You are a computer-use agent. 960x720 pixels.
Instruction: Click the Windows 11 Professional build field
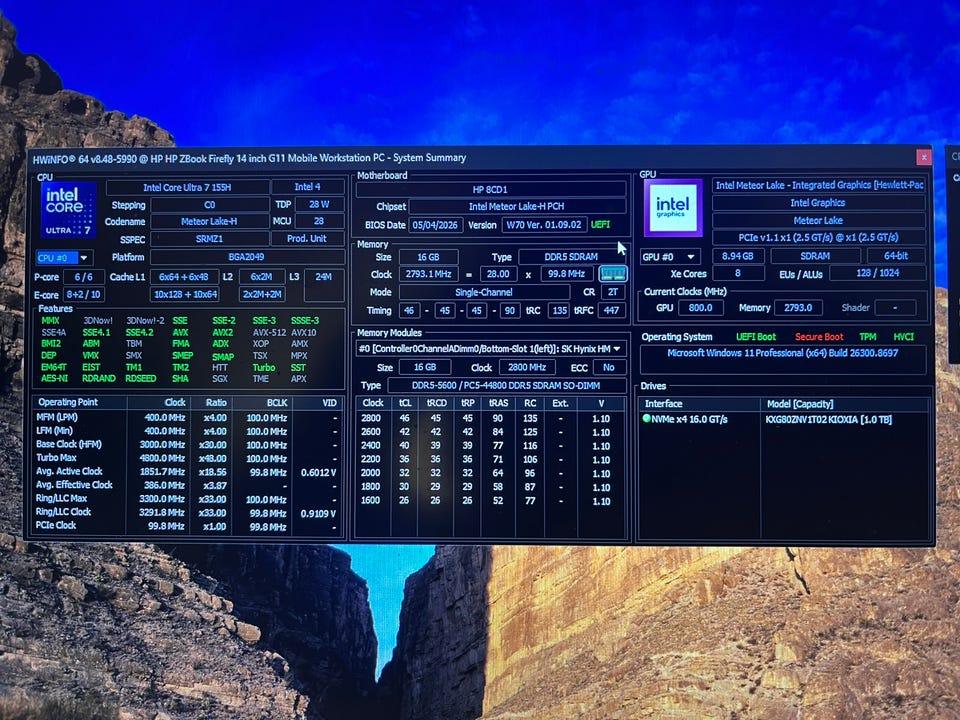782,359
